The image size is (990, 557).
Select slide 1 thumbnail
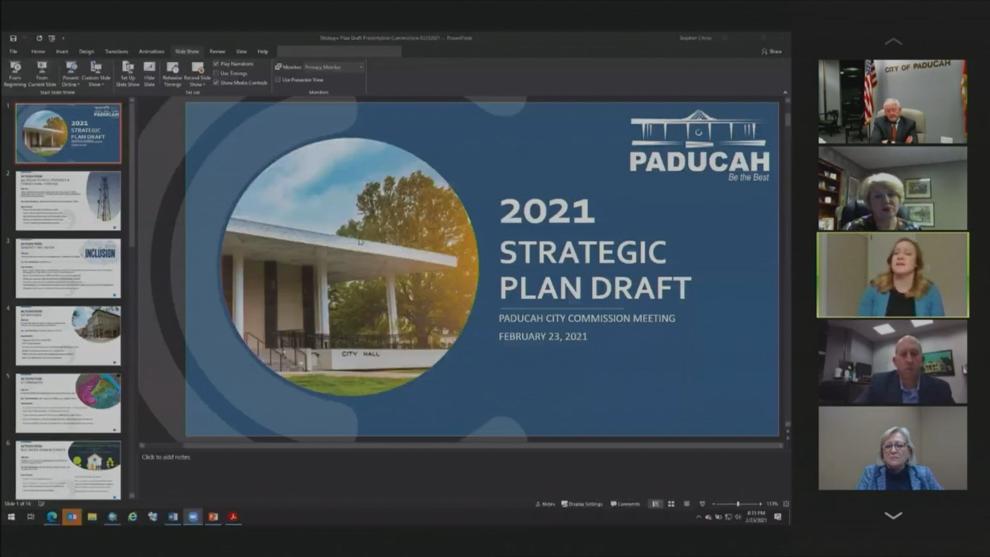68,133
